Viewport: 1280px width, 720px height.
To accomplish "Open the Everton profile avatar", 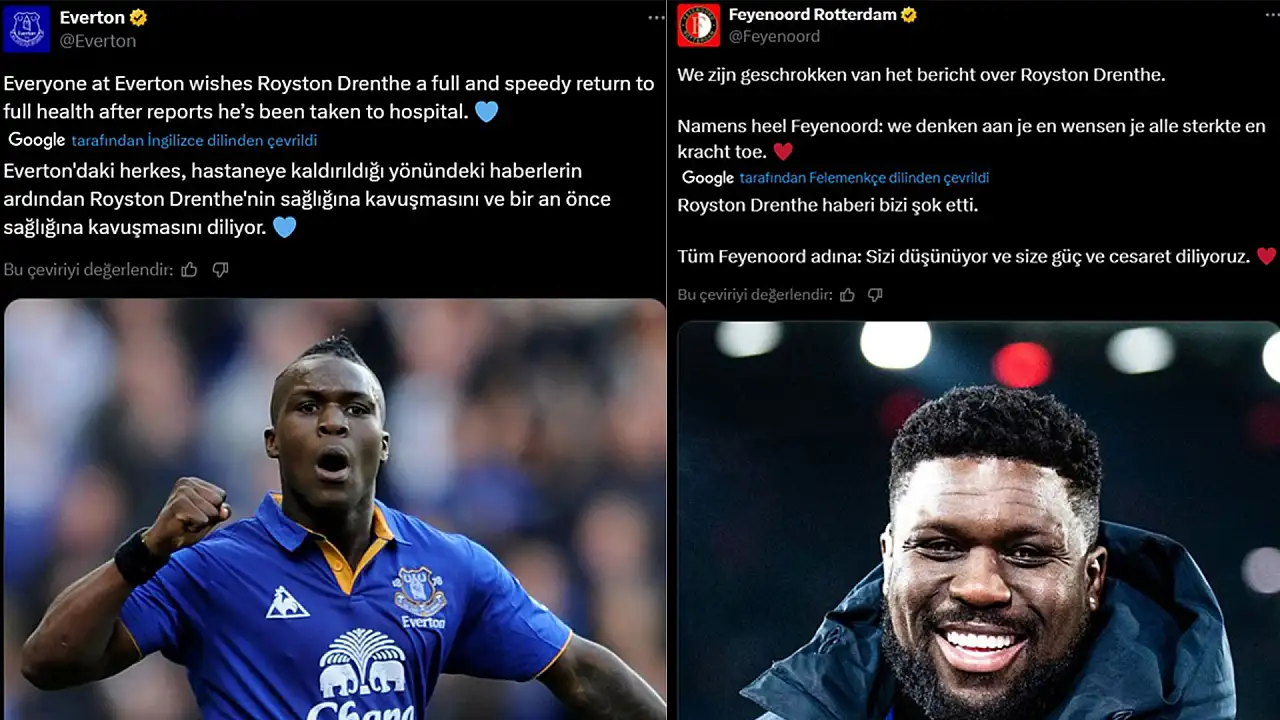I will point(26,28).
